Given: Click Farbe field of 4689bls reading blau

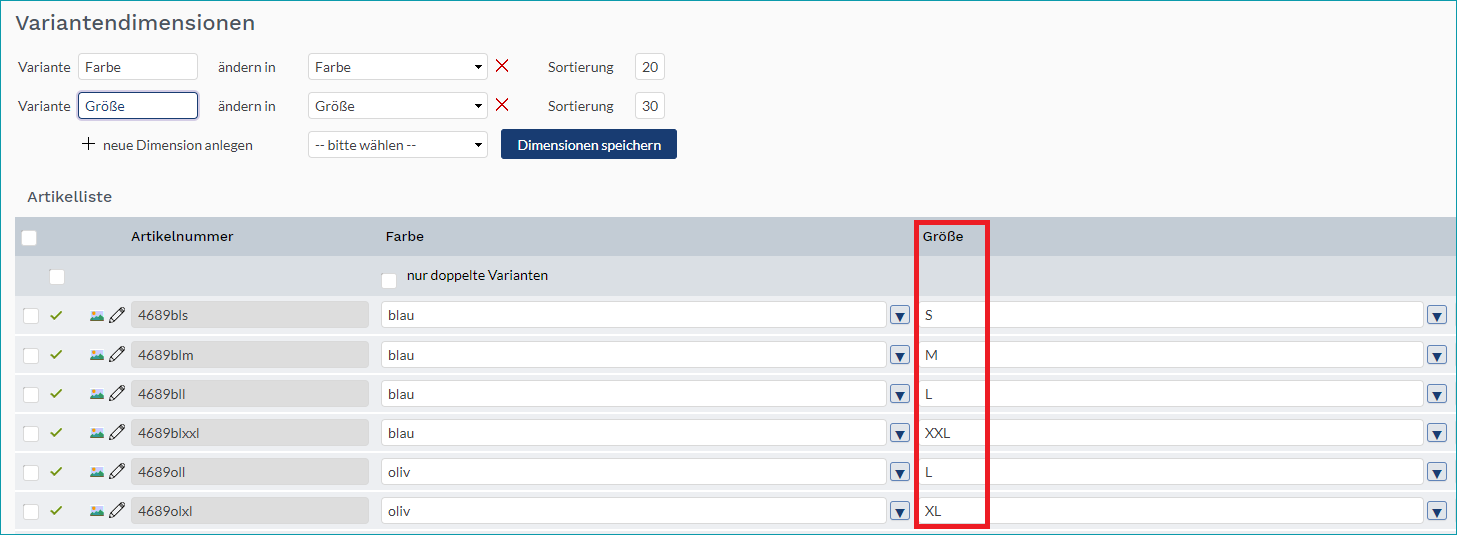Looking at the screenshot, I should coord(634,315).
